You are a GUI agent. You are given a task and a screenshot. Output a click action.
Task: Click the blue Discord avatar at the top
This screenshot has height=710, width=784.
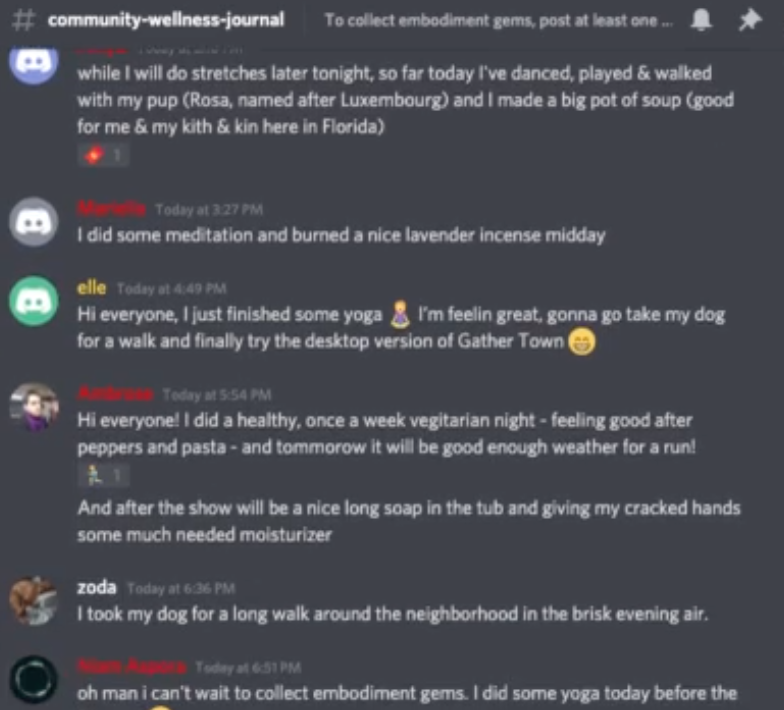(34, 64)
